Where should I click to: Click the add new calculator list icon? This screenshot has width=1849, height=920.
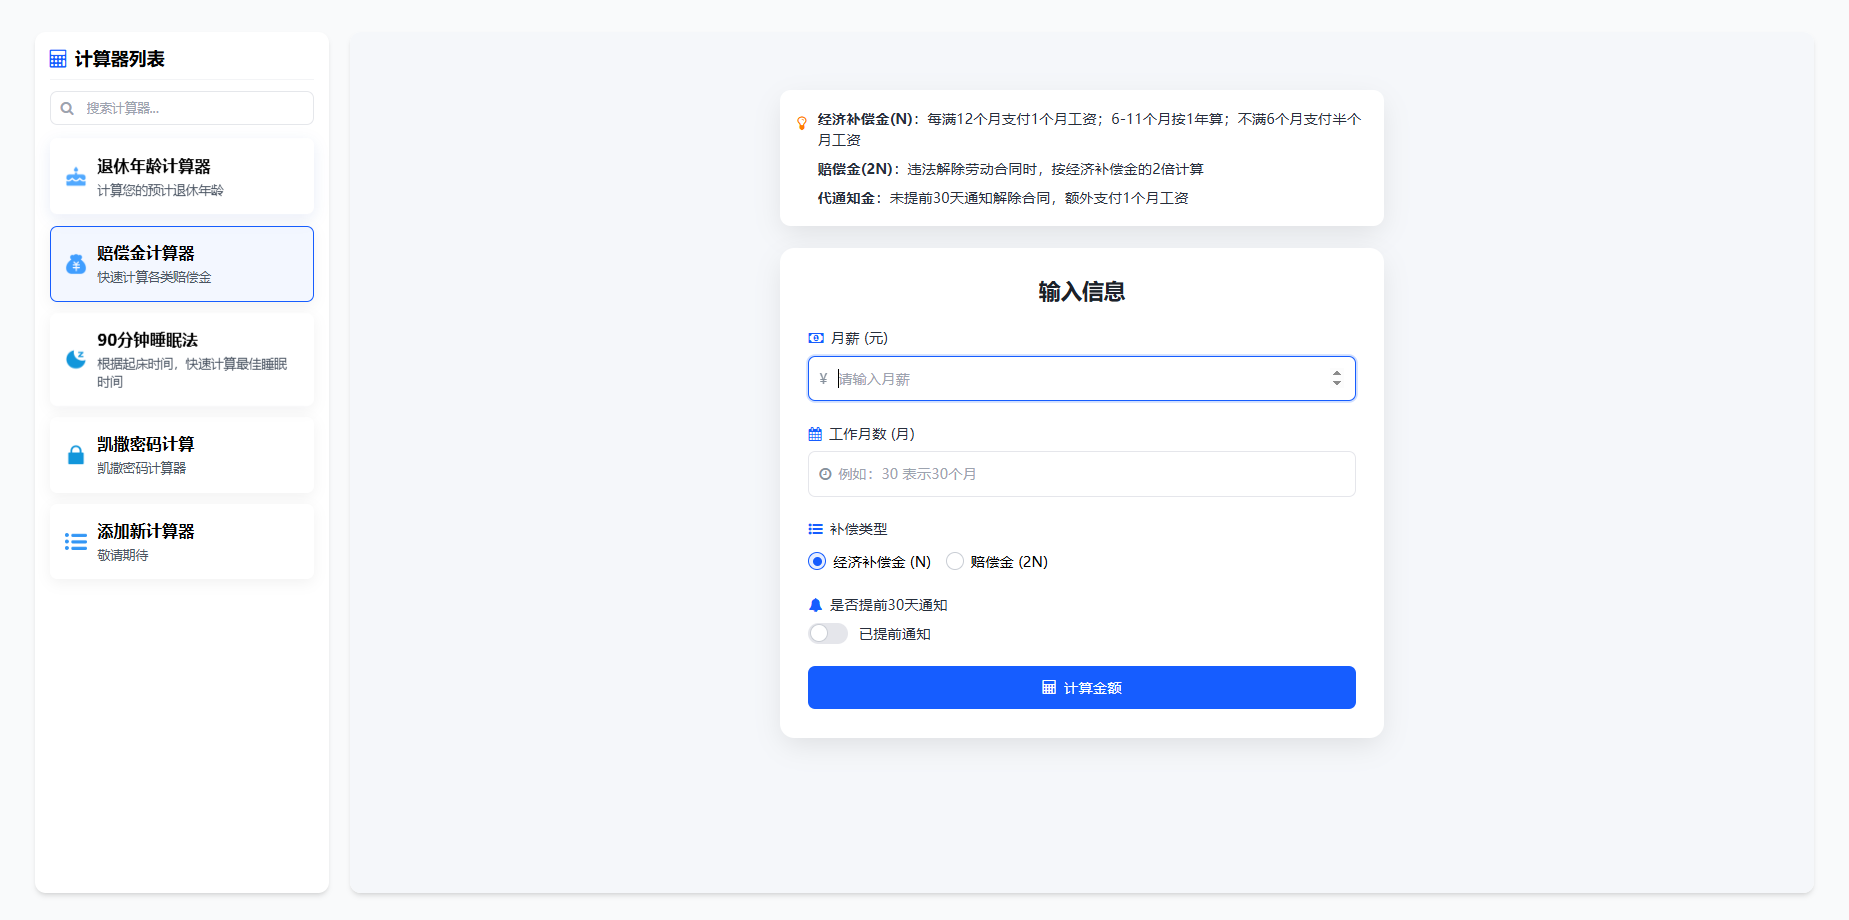pyautogui.click(x=76, y=542)
